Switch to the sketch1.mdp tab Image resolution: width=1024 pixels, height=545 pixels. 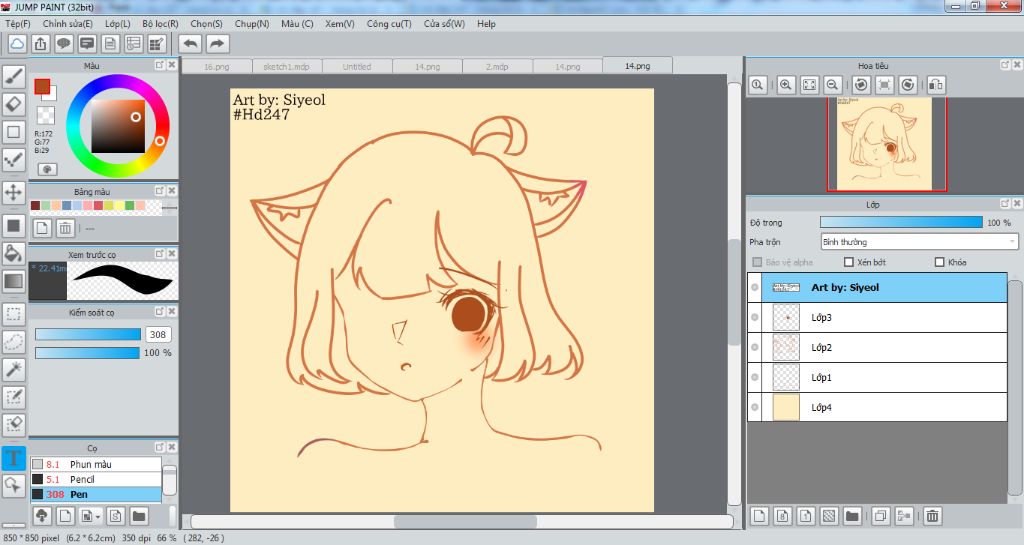pos(286,67)
